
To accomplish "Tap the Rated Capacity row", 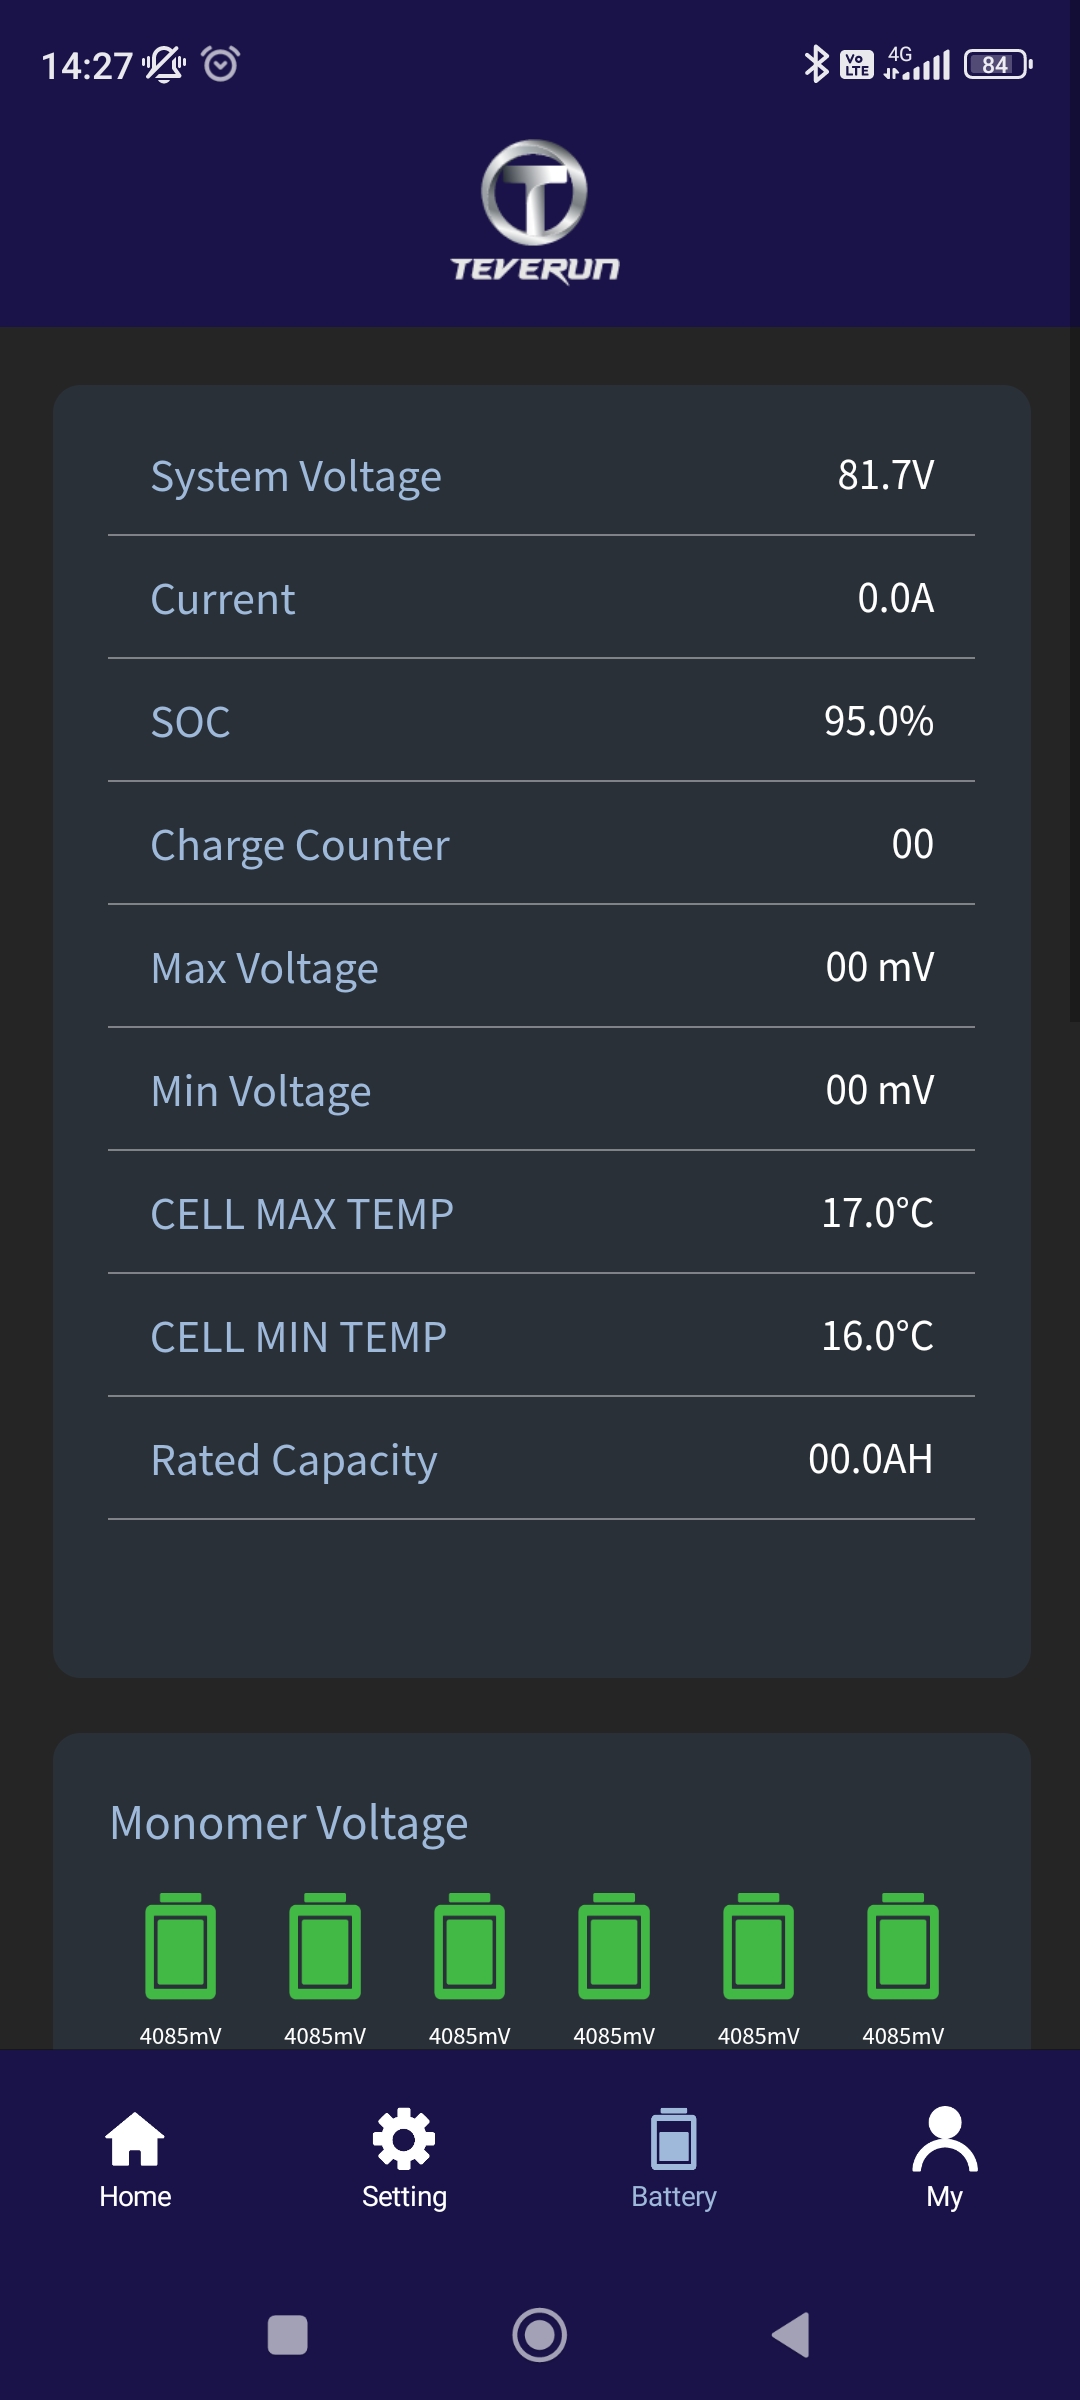I will point(541,1460).
